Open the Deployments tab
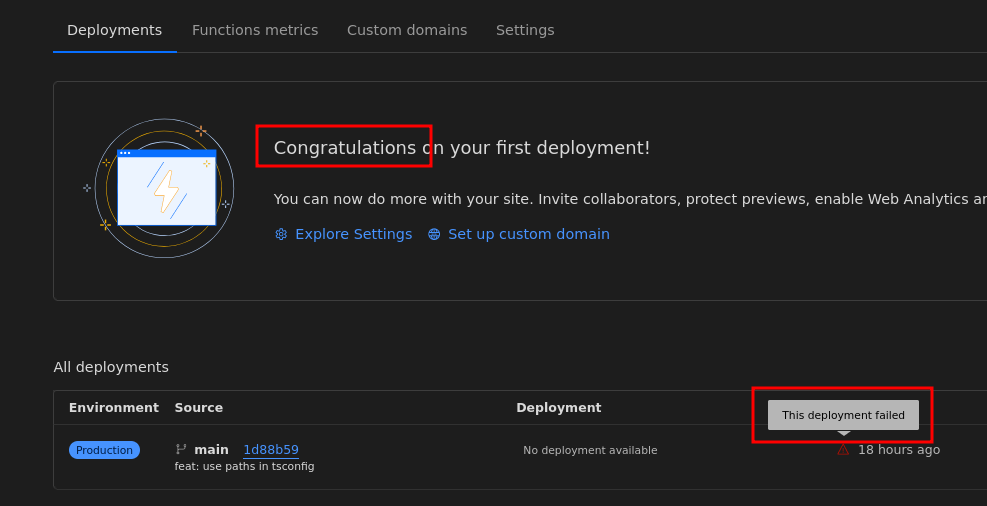 [x=114, y=30]
